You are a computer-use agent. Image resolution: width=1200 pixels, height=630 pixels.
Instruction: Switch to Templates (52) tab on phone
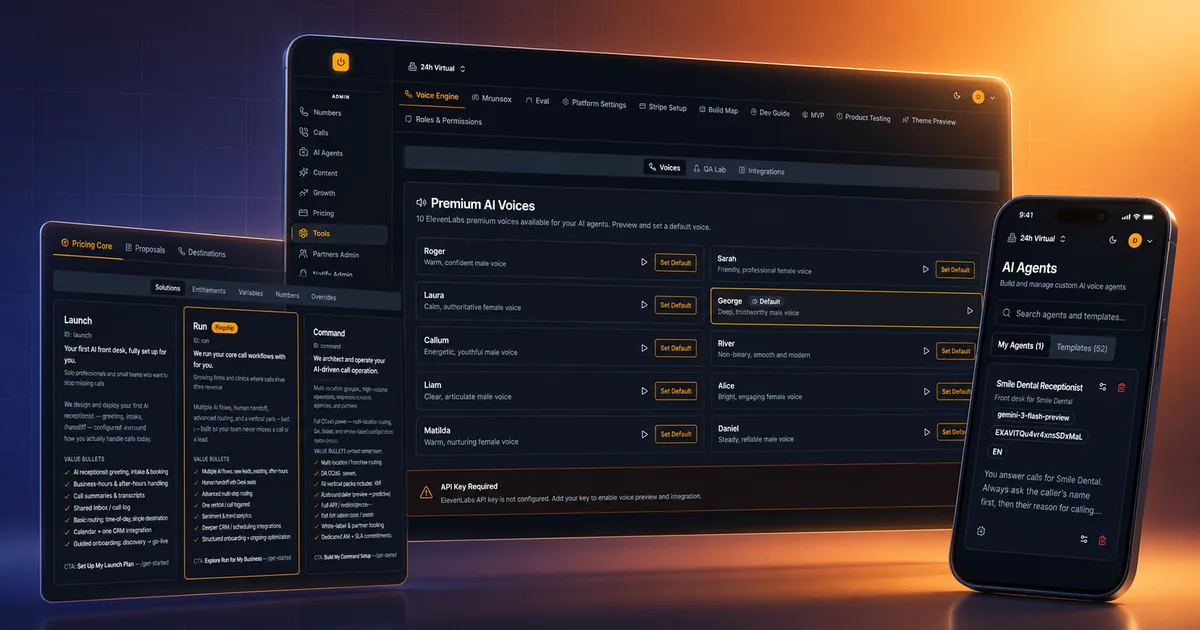point(1082,347)
